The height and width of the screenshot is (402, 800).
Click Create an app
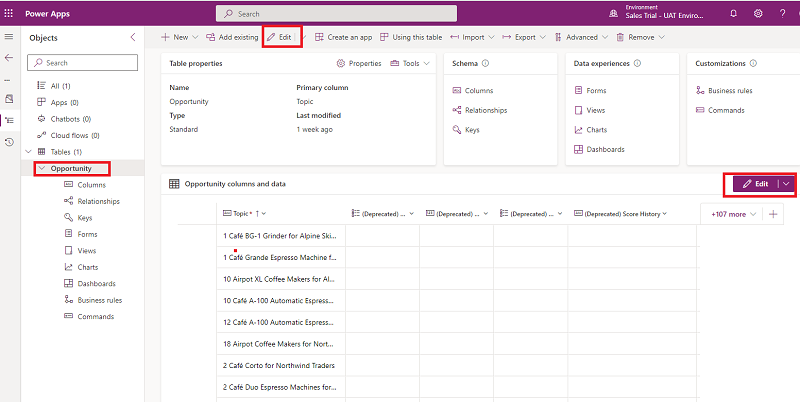tap(343, 37)
